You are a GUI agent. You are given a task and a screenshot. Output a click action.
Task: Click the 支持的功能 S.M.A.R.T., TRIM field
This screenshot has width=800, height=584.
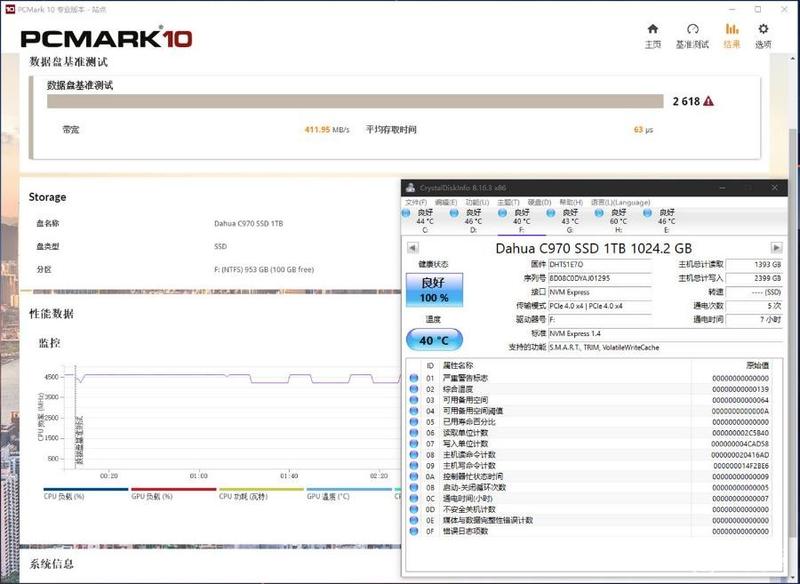(665, 347)
